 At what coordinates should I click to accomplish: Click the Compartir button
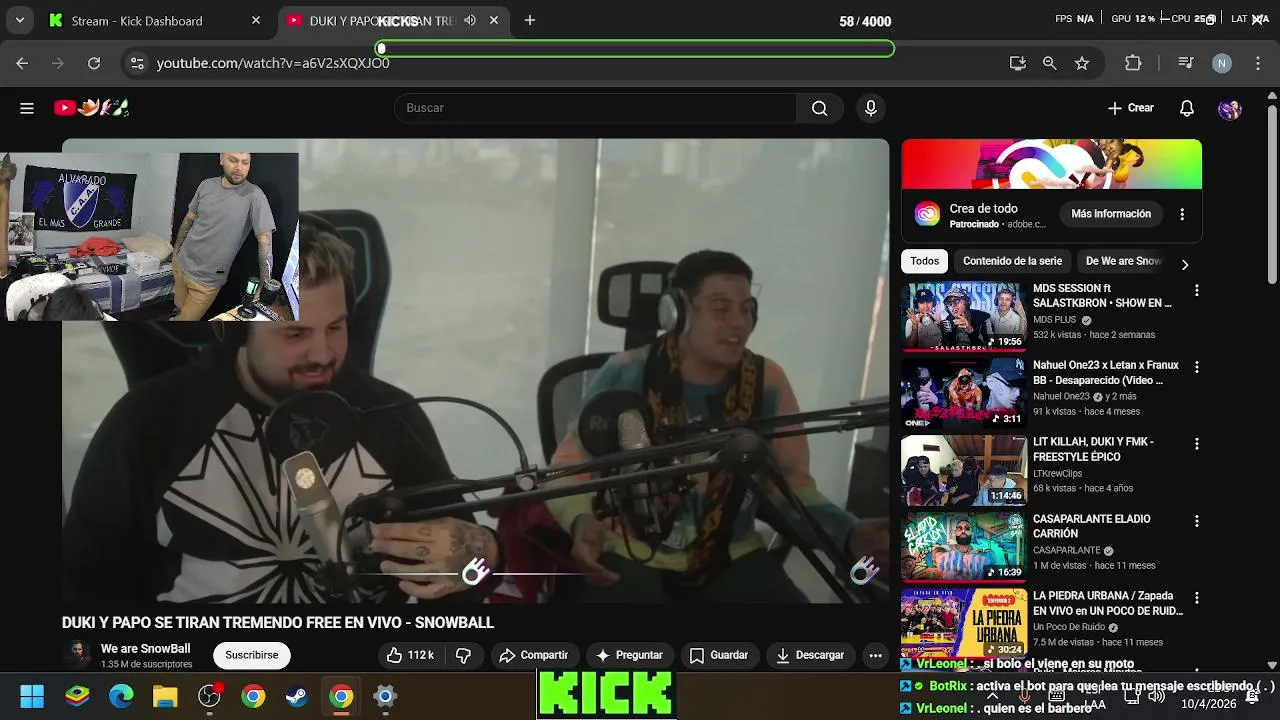pyautogui.click(x=534, y=655)
